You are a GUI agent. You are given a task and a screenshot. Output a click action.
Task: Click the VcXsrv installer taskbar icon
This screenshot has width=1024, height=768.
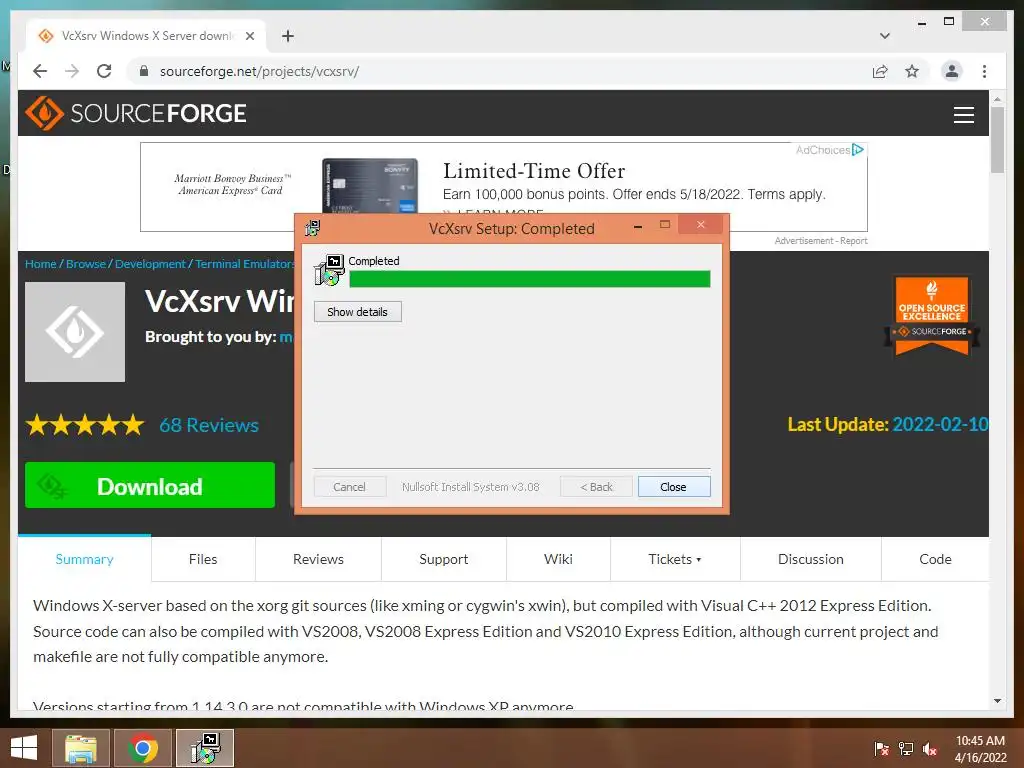(205, 748)
